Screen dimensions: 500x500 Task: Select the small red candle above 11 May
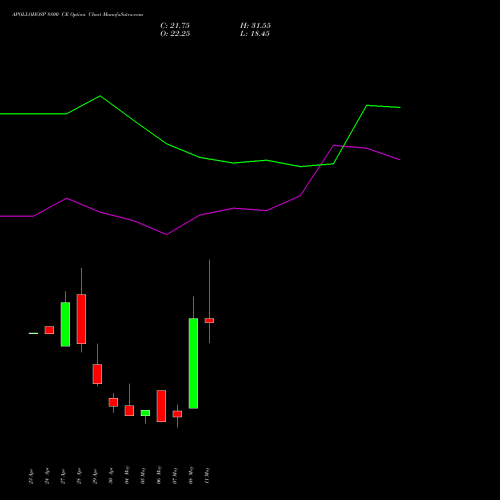209,321
